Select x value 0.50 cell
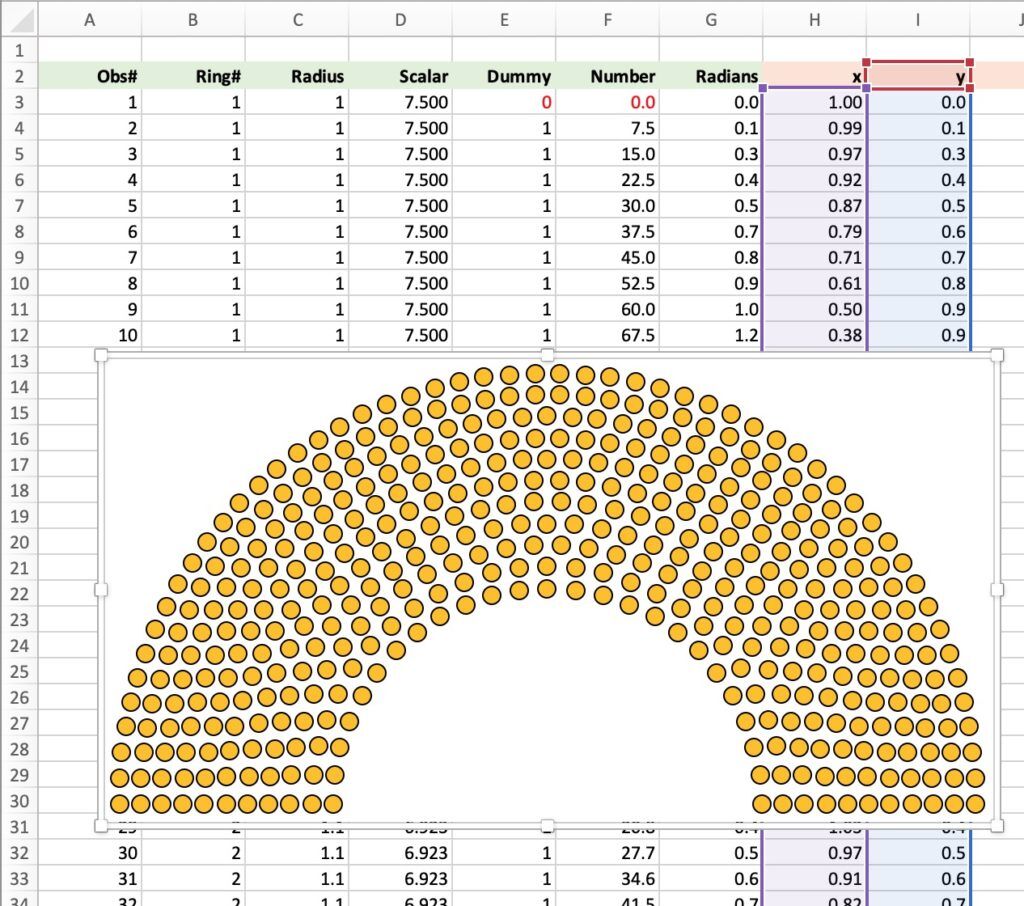Viewport: 1024px width, 906px height. click(x=814, y=309)
